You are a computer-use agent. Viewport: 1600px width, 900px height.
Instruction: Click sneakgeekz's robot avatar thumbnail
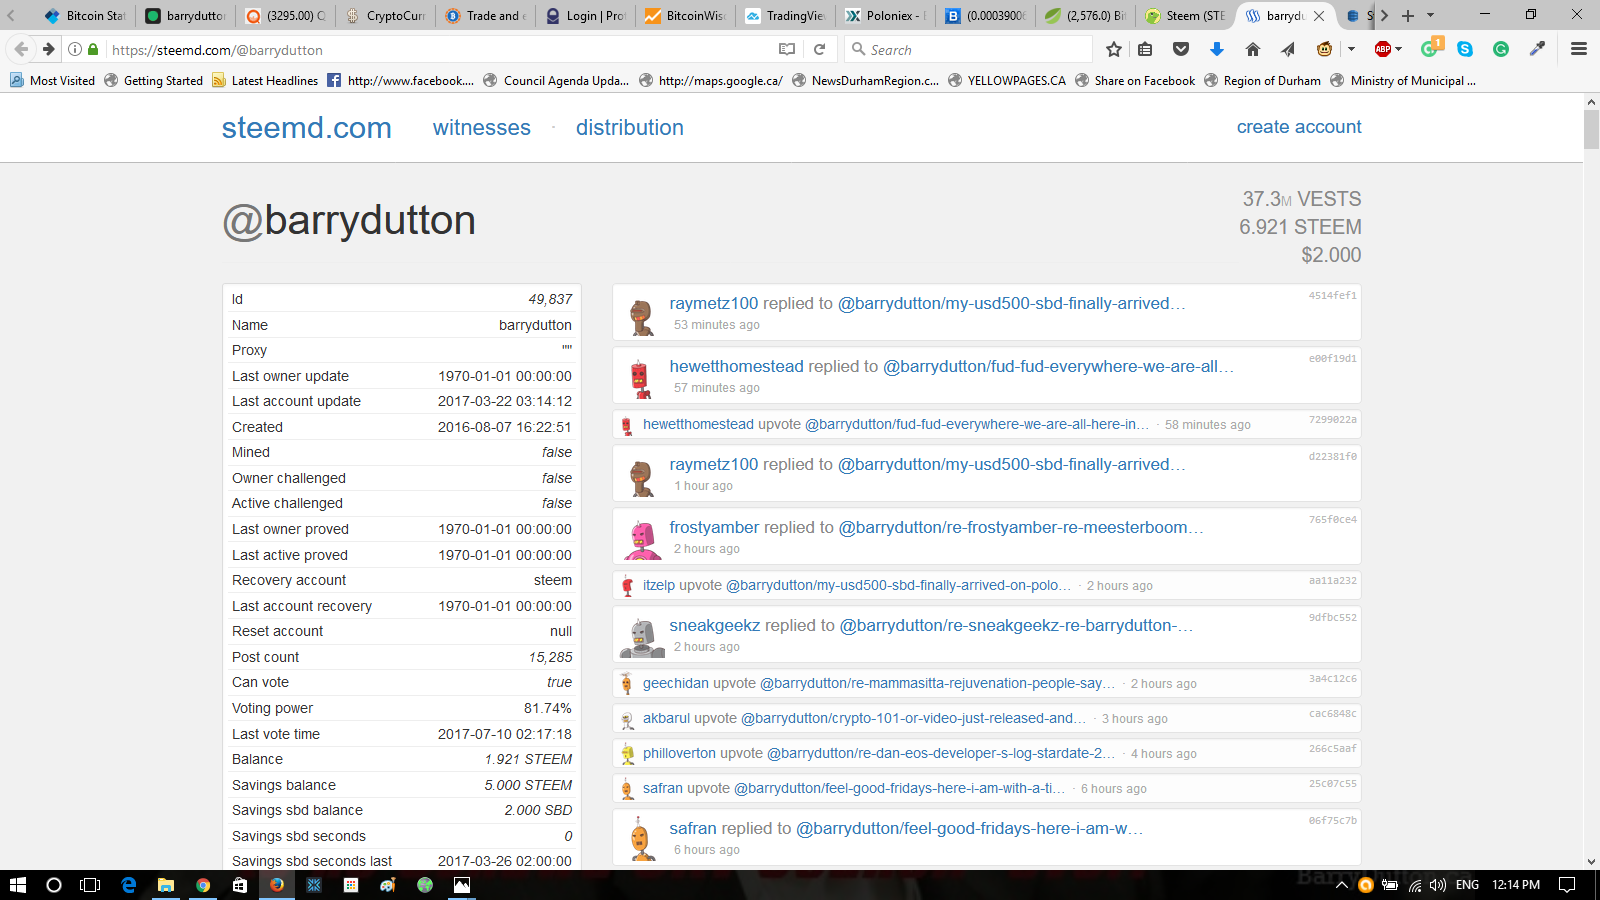(642, 637)
